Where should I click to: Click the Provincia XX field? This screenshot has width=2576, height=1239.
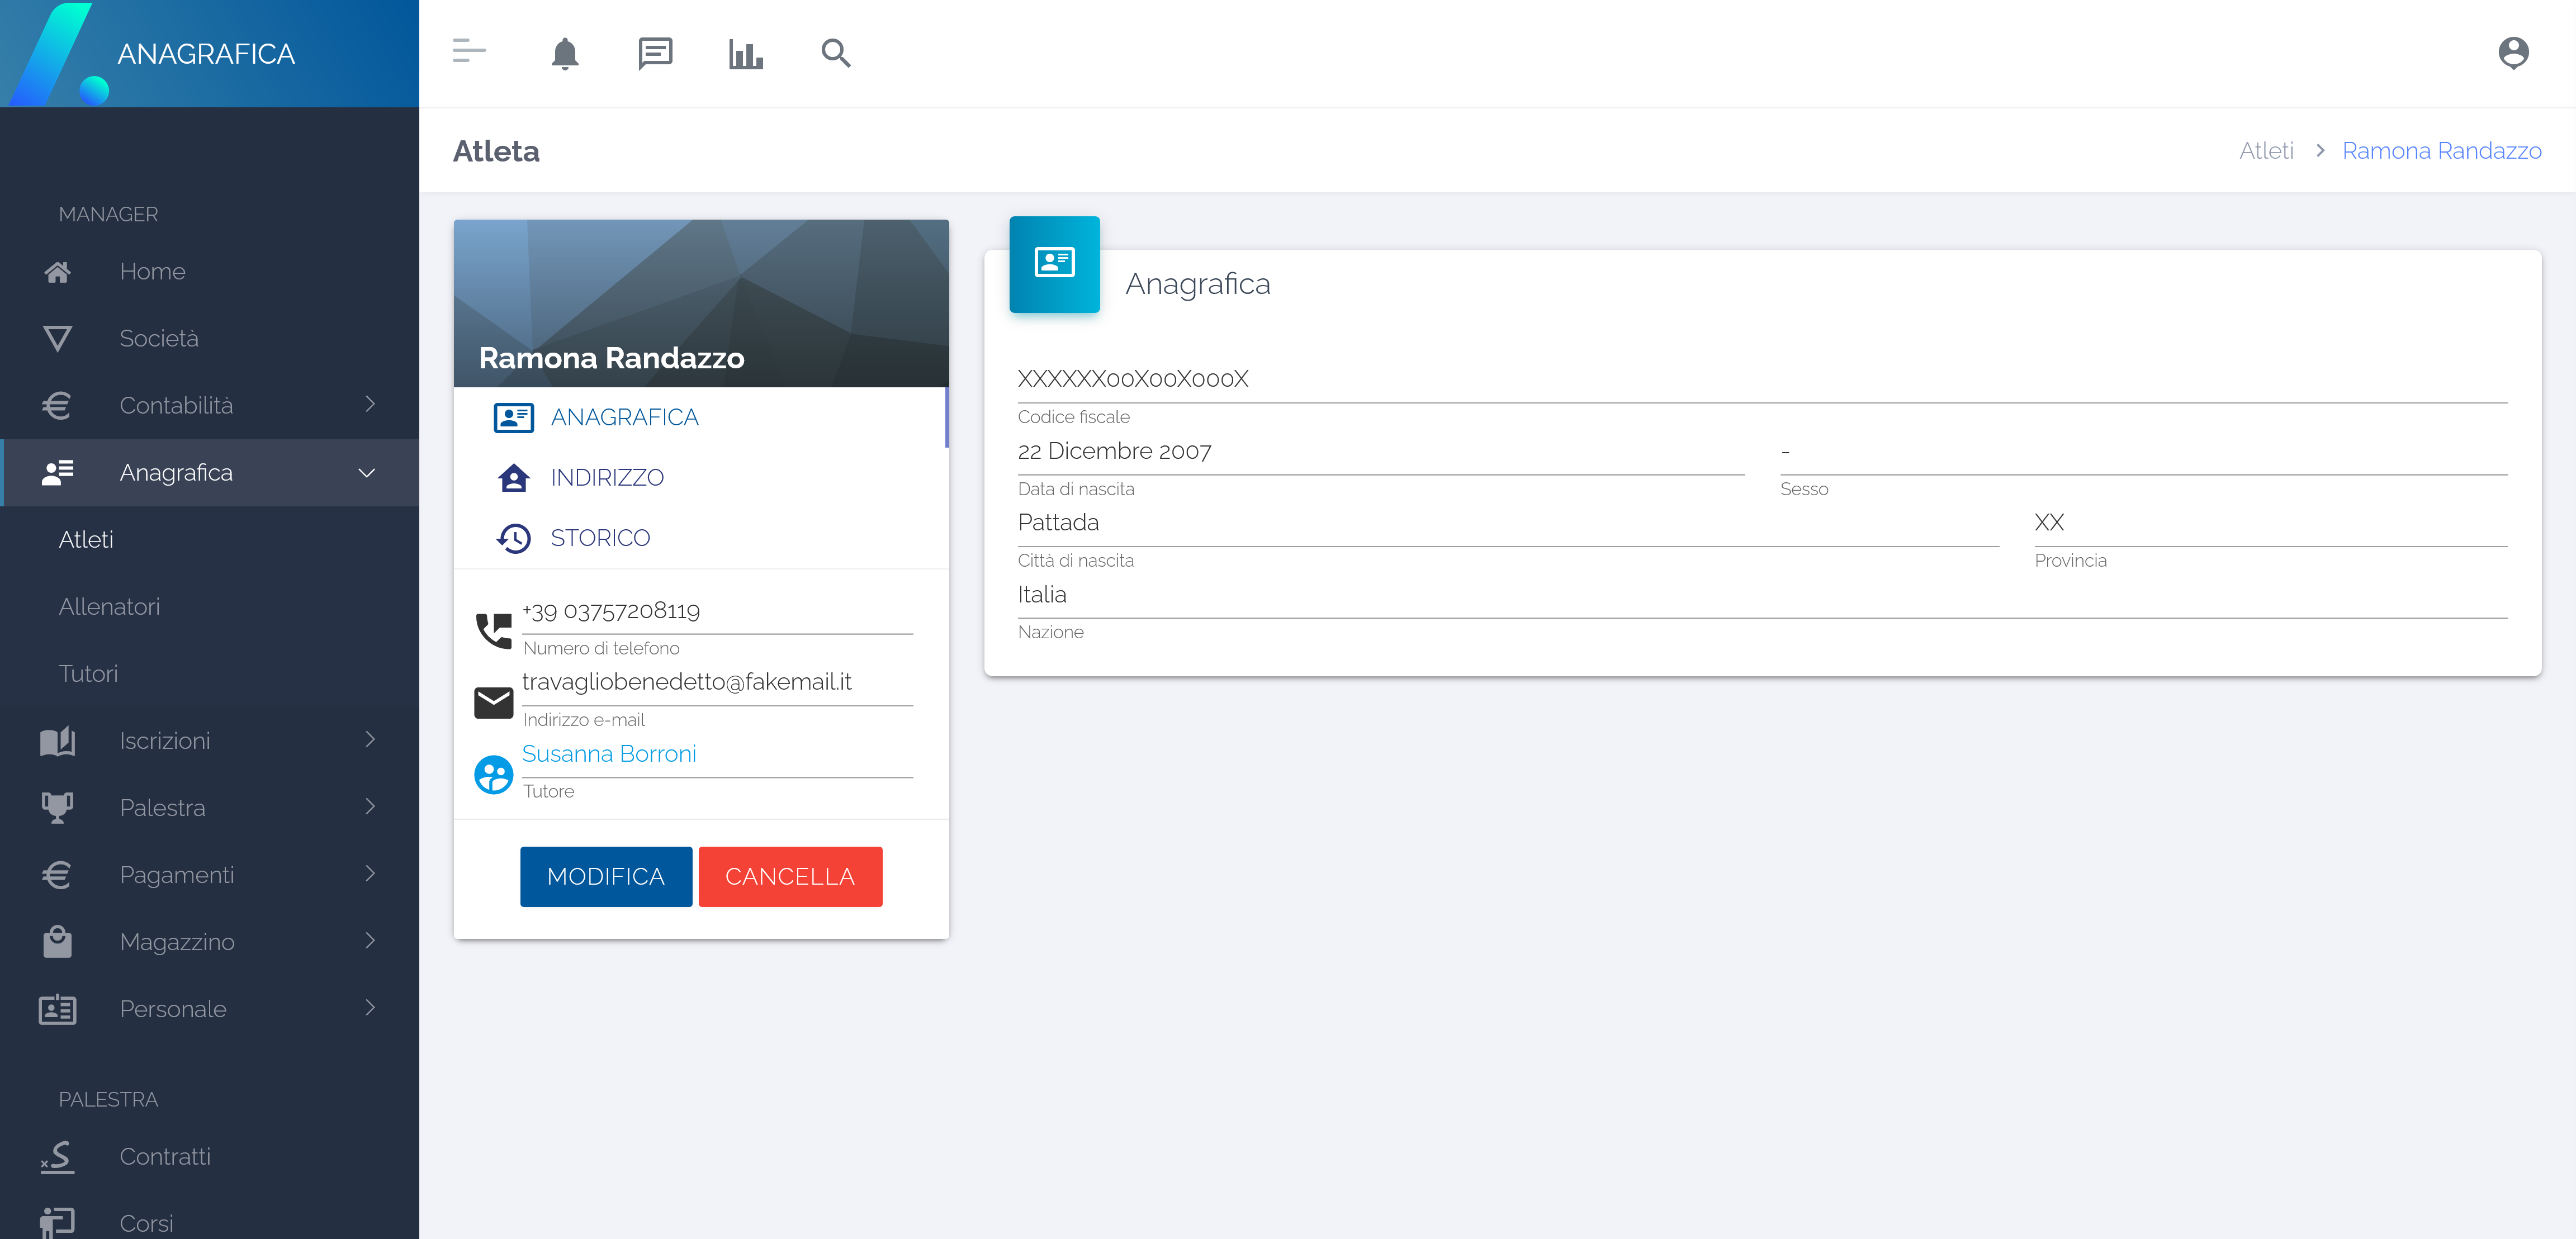pos(2271,523)
